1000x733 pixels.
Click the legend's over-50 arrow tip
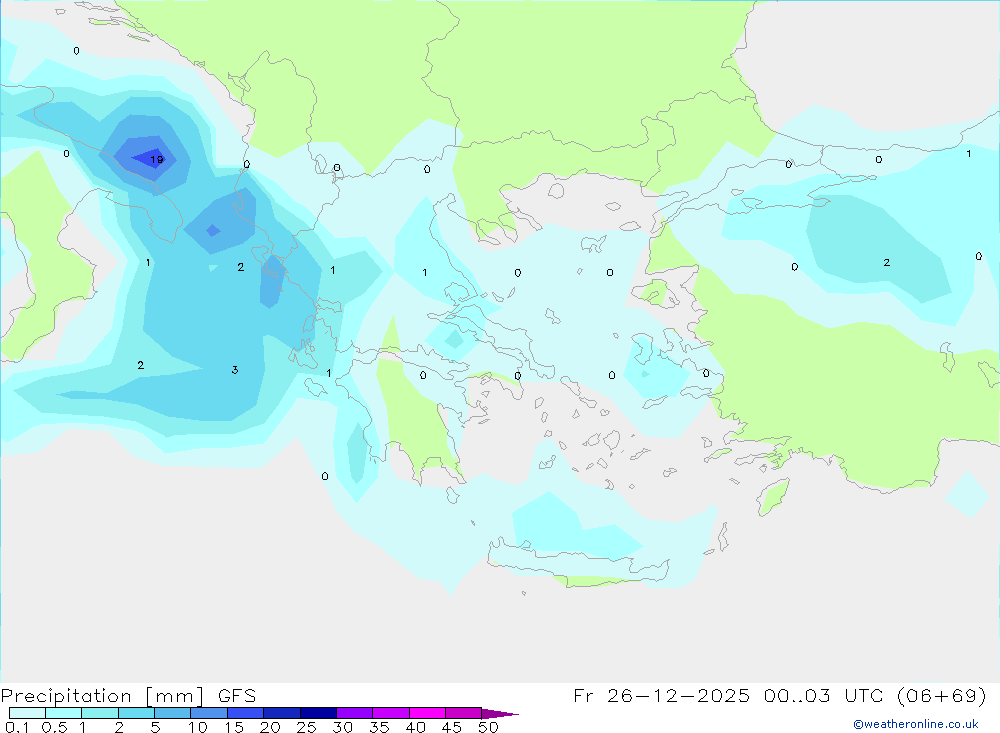click(501, 713)
